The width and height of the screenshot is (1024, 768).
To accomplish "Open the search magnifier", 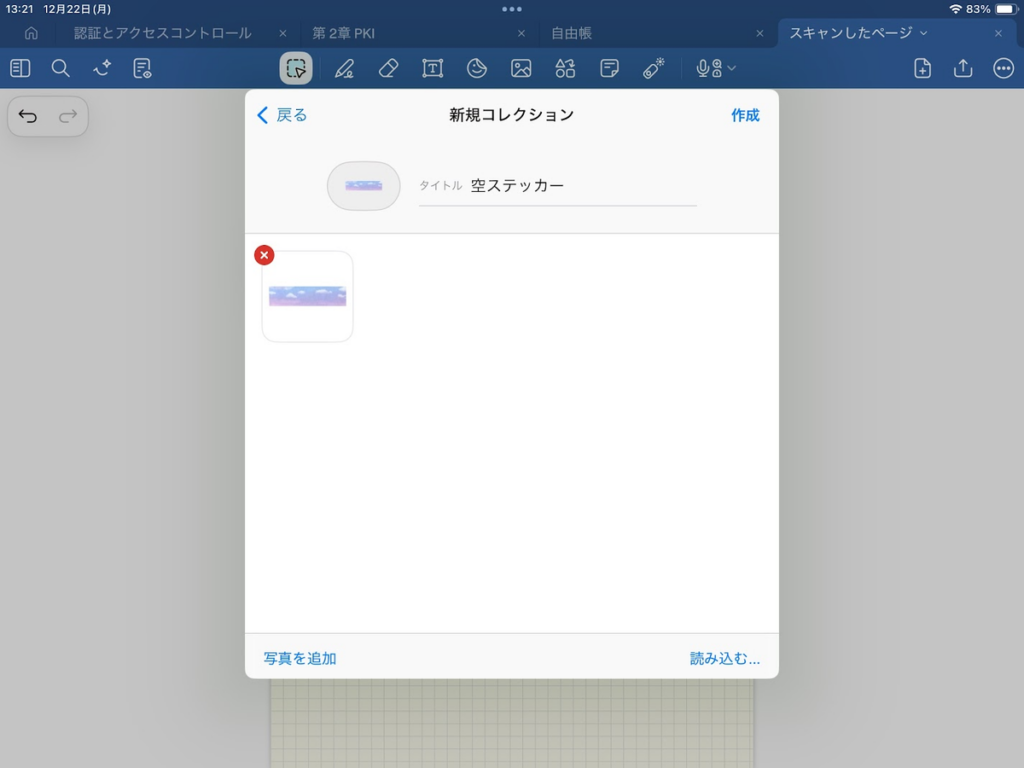I will [61, 68].
